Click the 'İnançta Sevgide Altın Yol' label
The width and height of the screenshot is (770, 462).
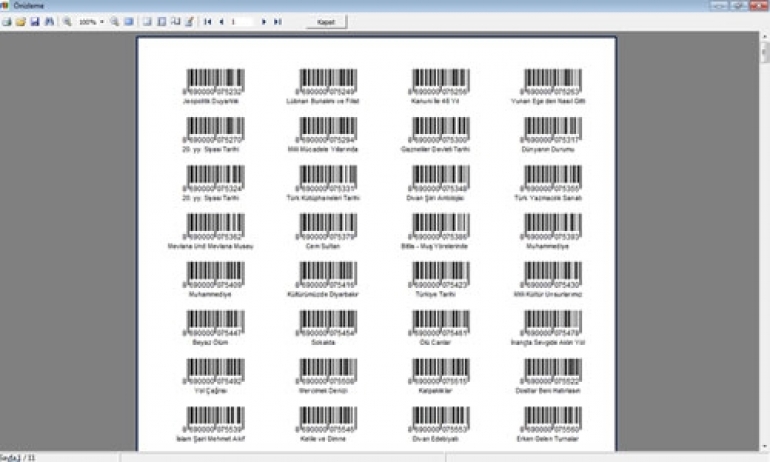[x=548, y=342]
